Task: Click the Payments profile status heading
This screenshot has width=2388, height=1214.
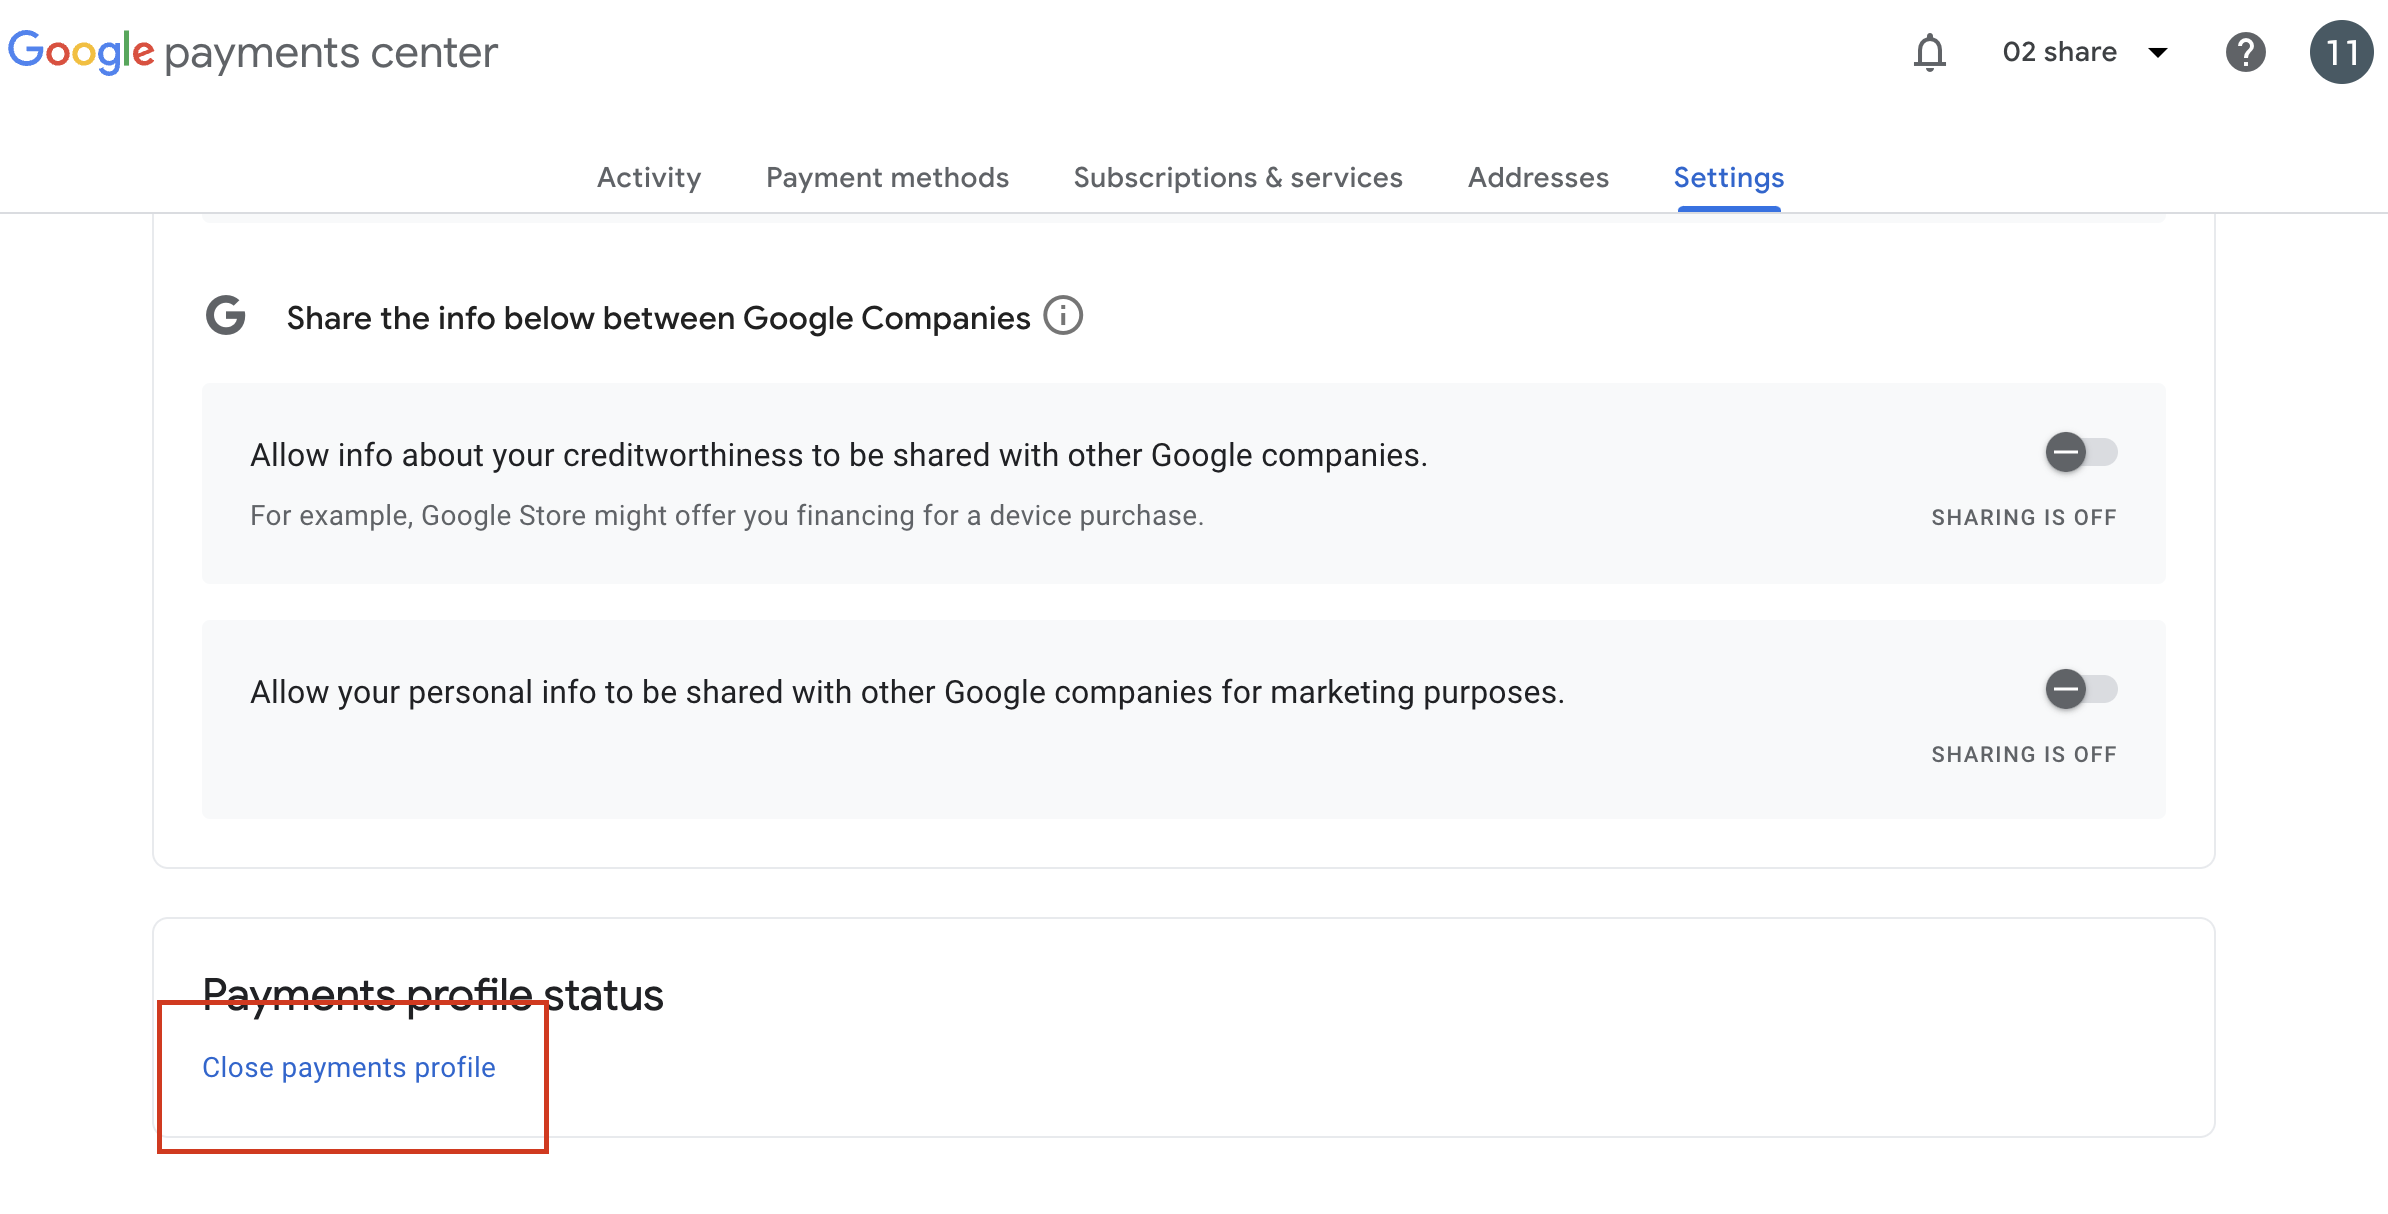Action: coord(433,995)
